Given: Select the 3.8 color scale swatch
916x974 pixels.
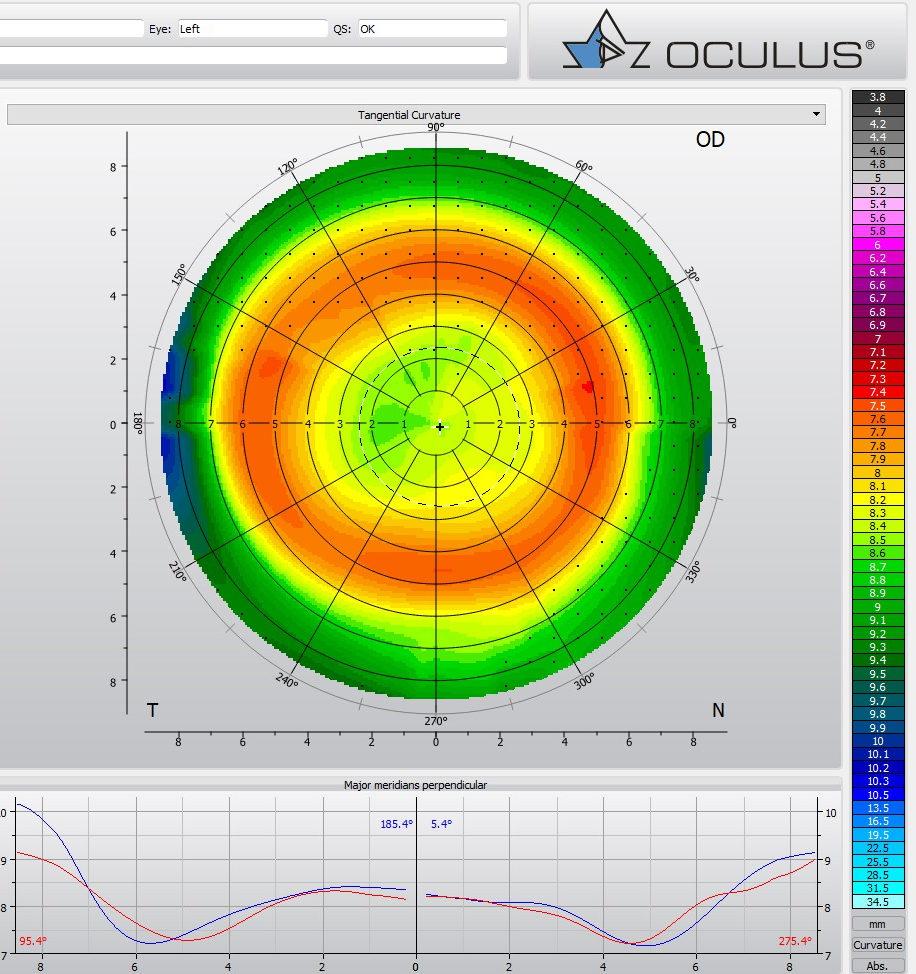Looking at the screenshot, I should pyautogui.click(x=878, y=96).
